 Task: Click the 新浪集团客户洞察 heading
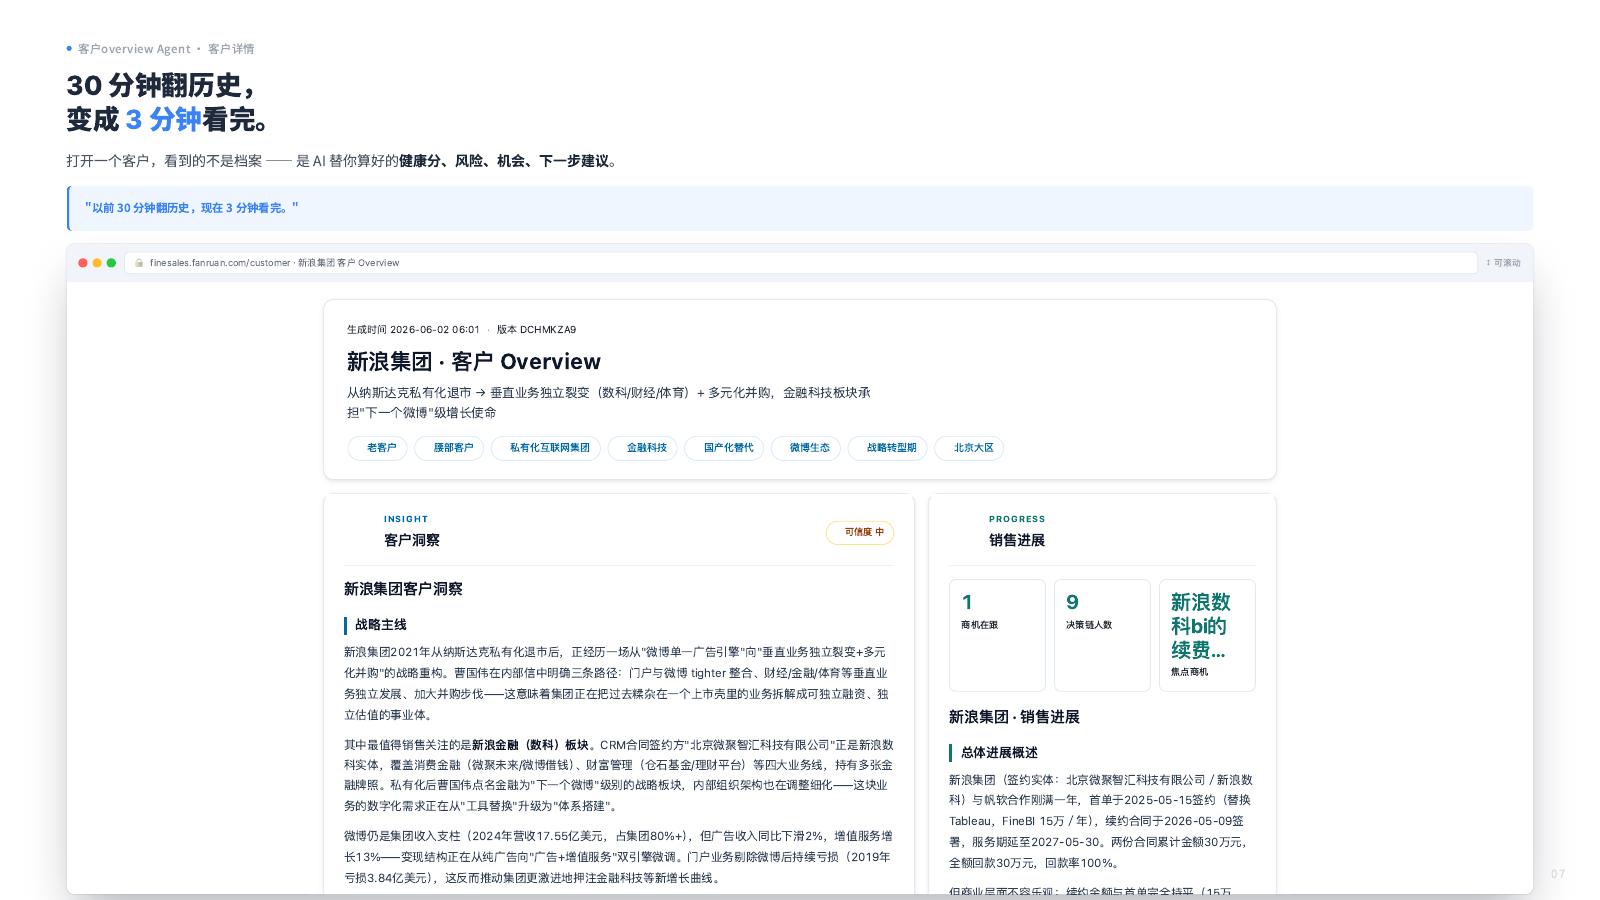pyautogui.click(x=403, y=589)
